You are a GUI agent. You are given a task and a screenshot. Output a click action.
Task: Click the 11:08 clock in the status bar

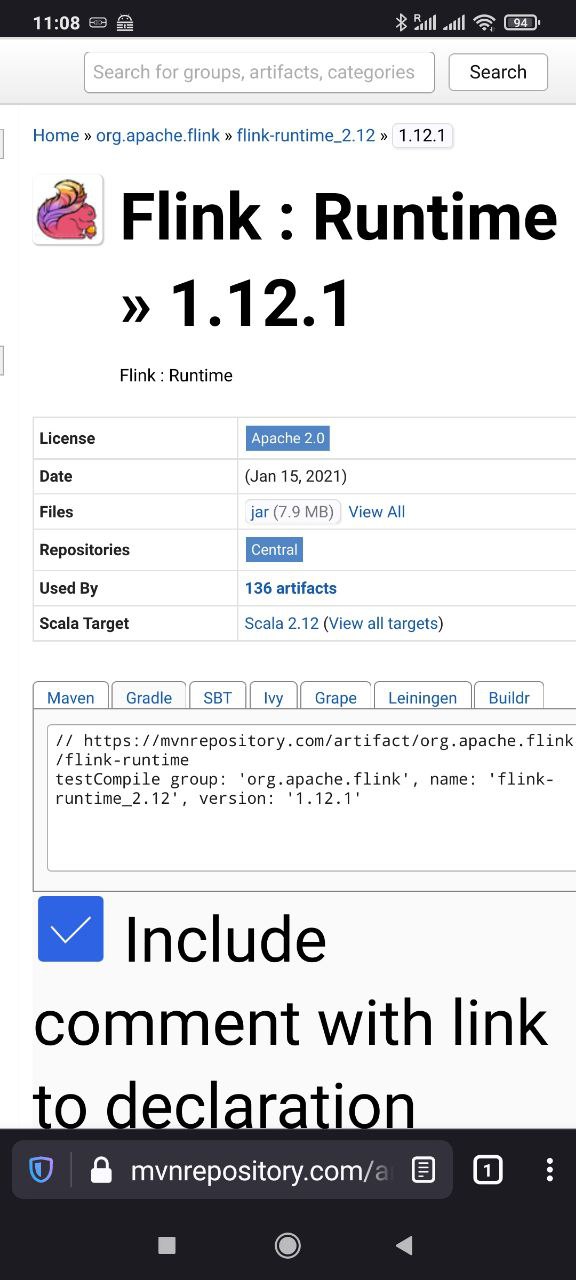56,22
